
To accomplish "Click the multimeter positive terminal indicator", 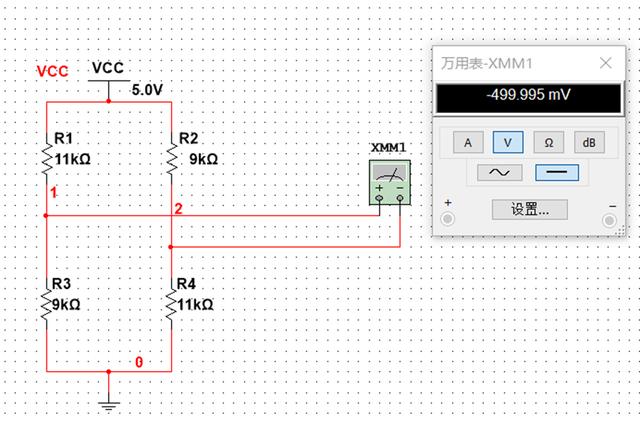I will [x=448, y=219].
